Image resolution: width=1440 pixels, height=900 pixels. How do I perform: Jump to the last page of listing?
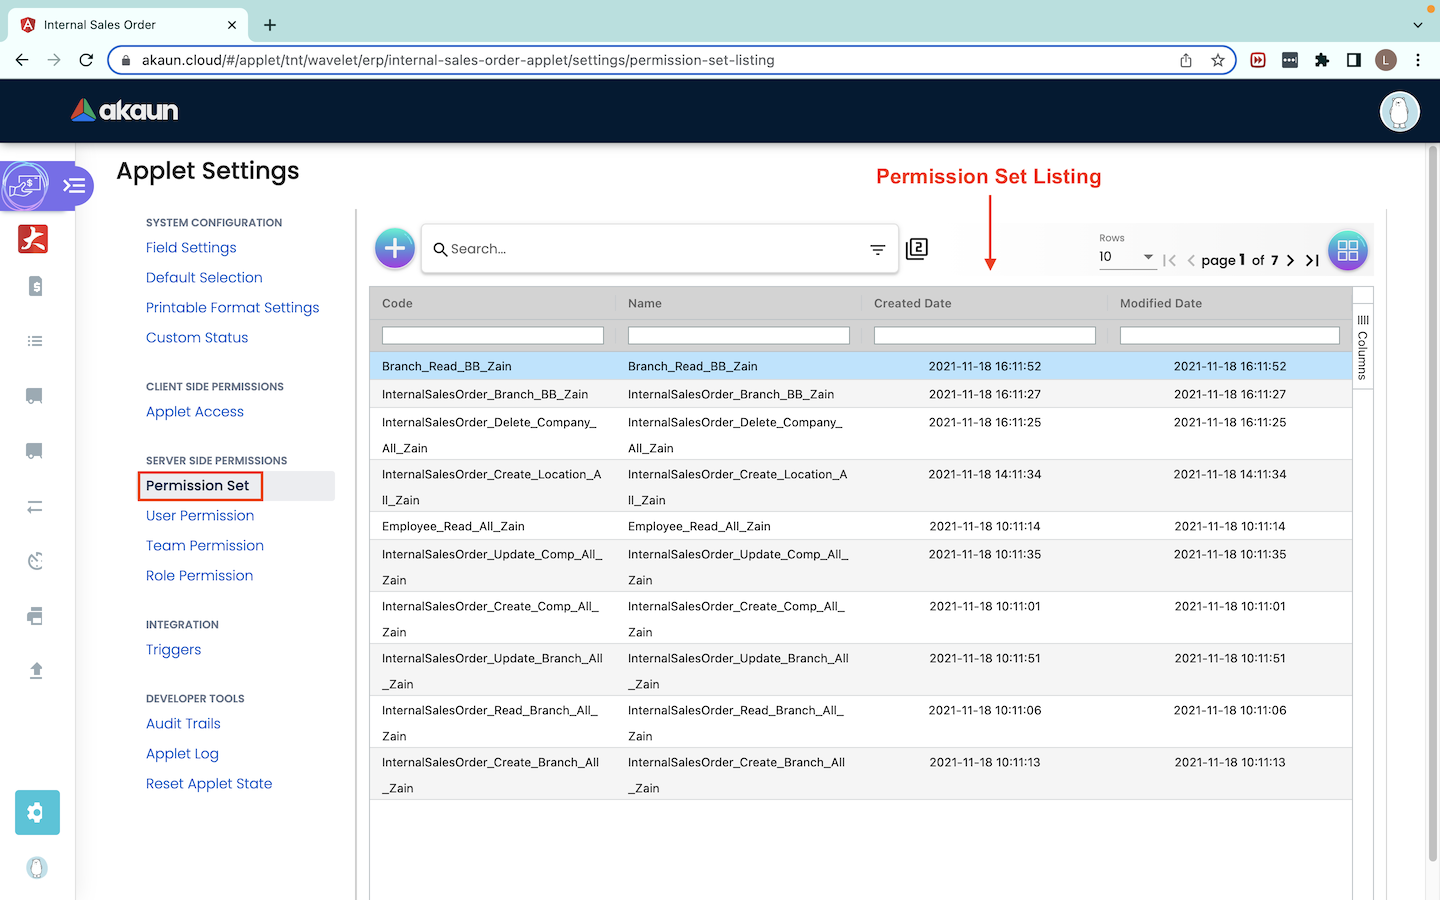coord(1312,260)
